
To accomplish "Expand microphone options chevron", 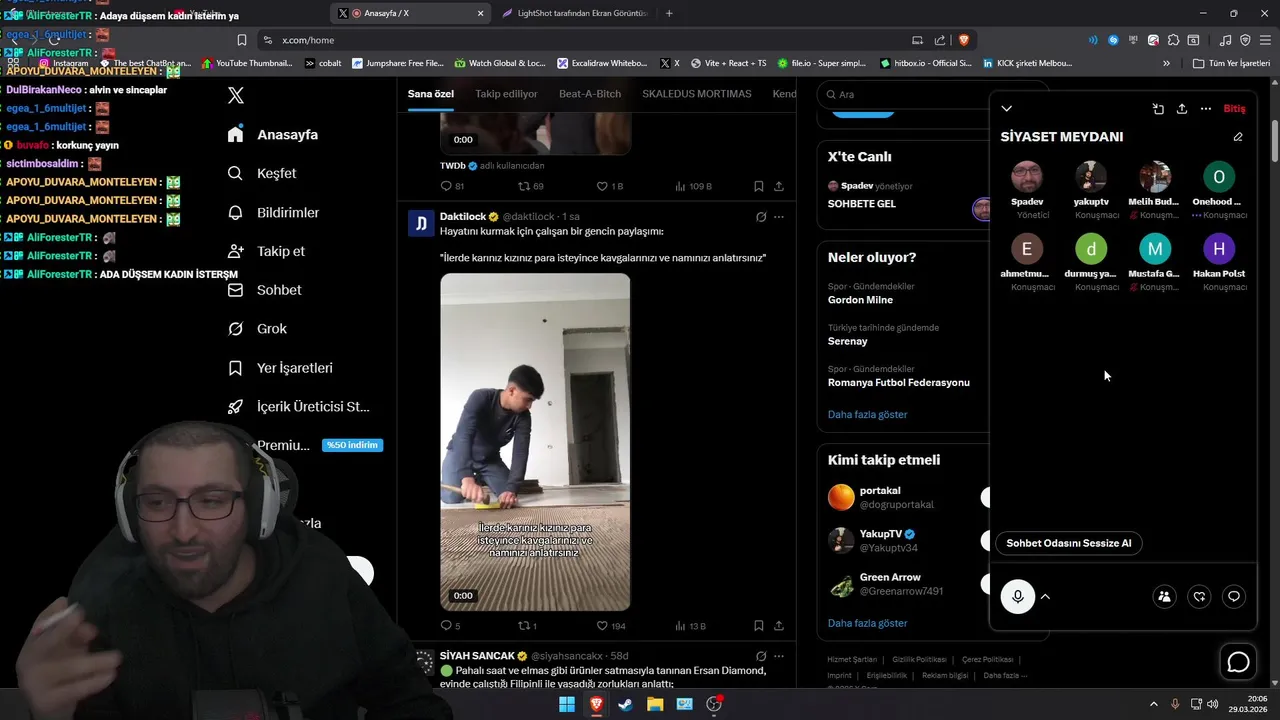I will [1045, 597].
